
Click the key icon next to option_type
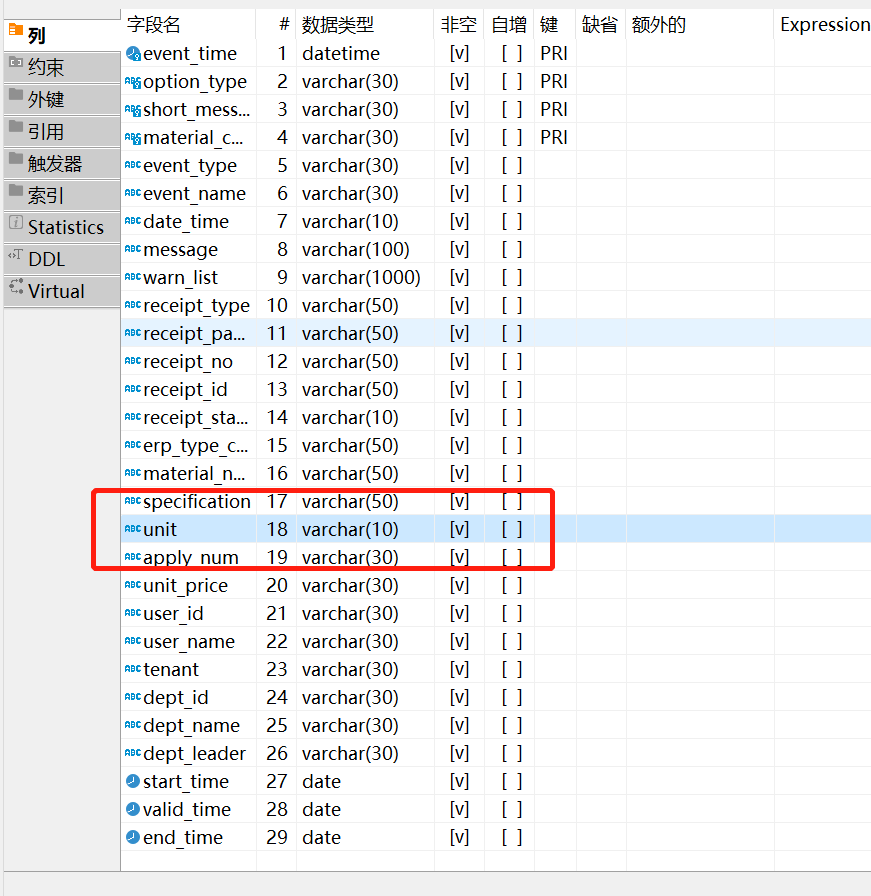pos(133,82)
